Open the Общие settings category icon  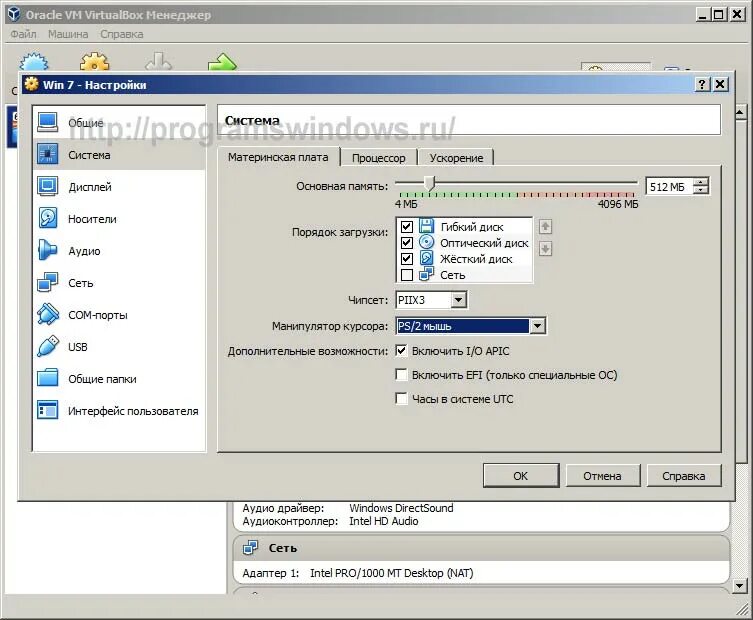pyautogui.click(x=48, y=122)
